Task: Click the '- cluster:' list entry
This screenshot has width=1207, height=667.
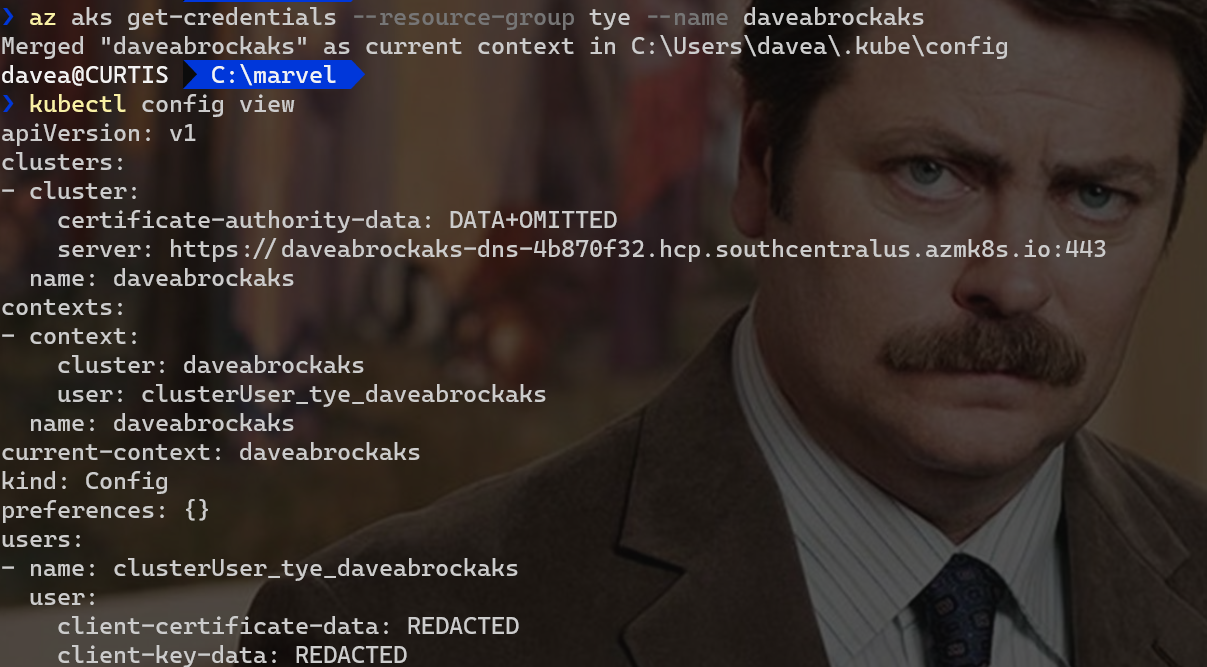Action: point(70,191)
